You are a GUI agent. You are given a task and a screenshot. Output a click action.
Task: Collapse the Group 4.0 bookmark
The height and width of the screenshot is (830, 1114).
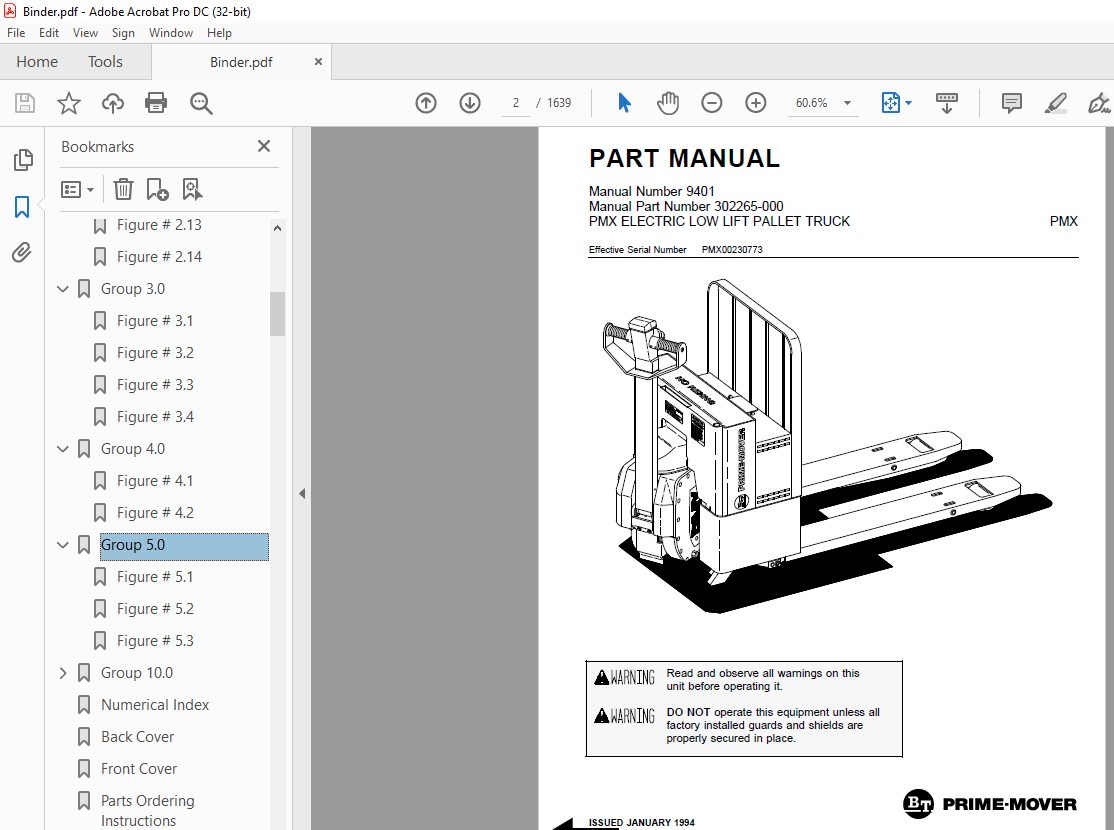point(63,448)
